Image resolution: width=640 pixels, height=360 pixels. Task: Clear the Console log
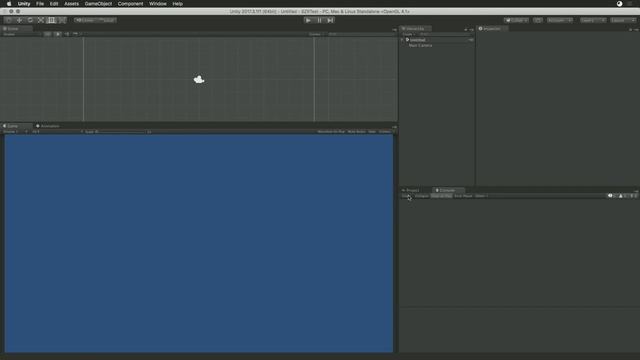(x=407, y=196)
